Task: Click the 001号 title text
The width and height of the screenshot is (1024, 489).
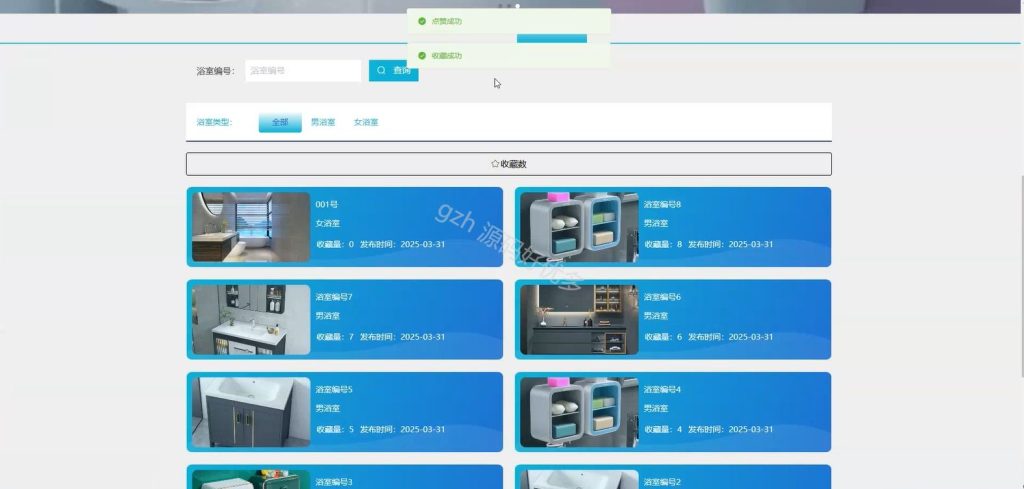Action: [x=327, y=204]
